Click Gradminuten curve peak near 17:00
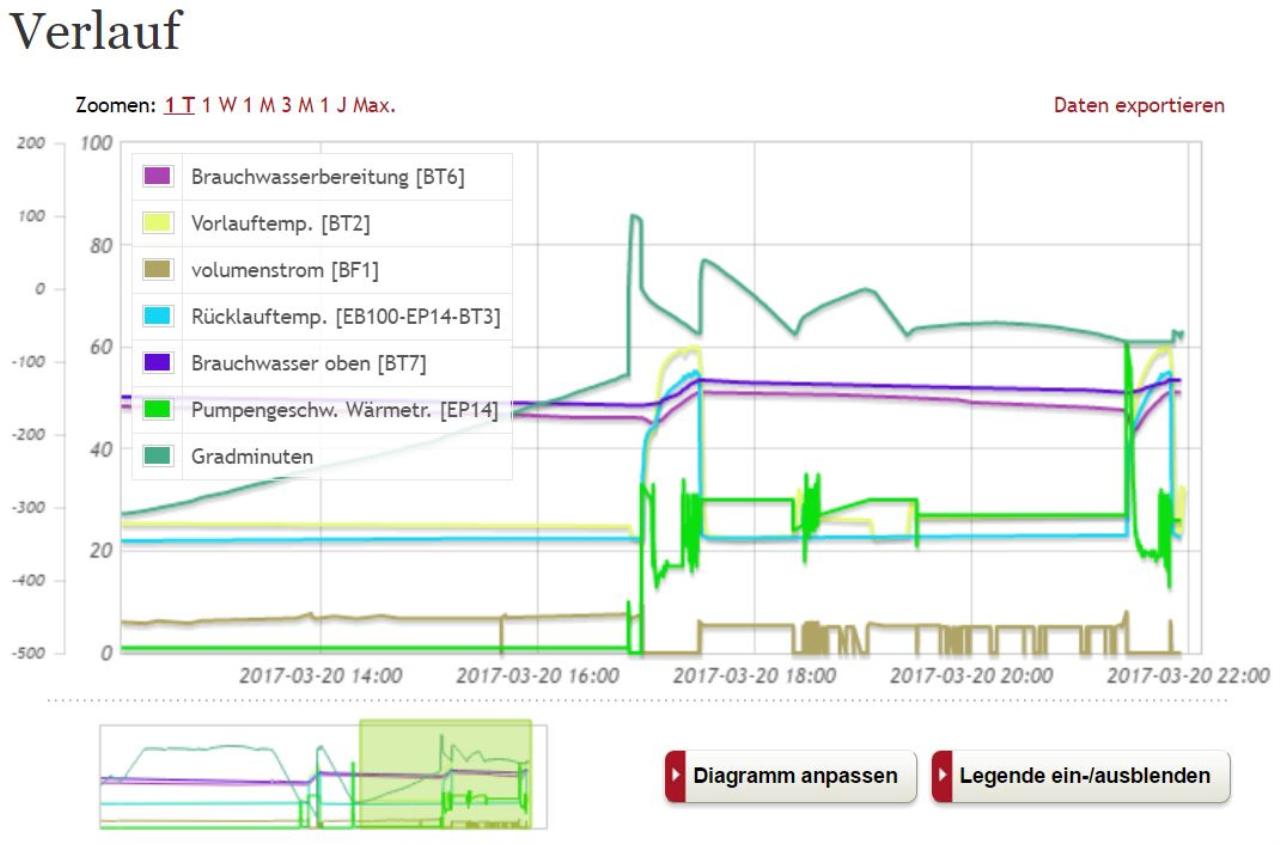 [634, 216]
